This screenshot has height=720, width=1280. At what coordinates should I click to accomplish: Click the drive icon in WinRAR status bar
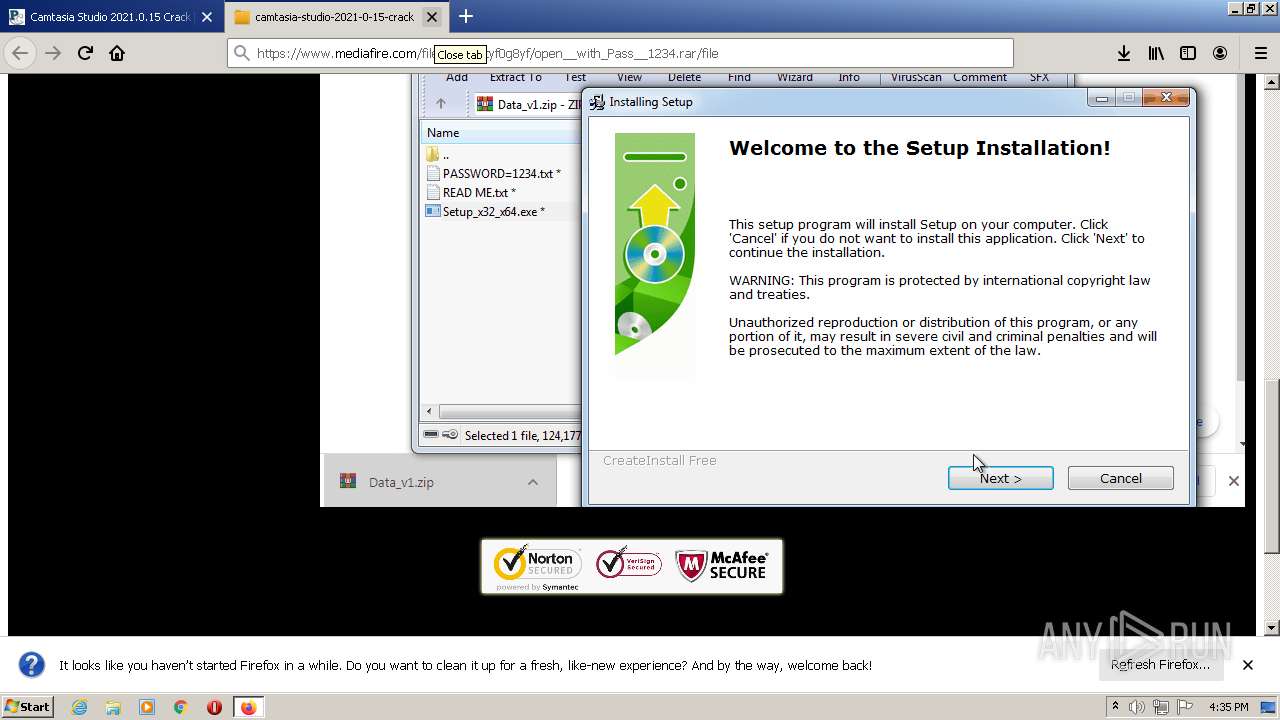431,434
